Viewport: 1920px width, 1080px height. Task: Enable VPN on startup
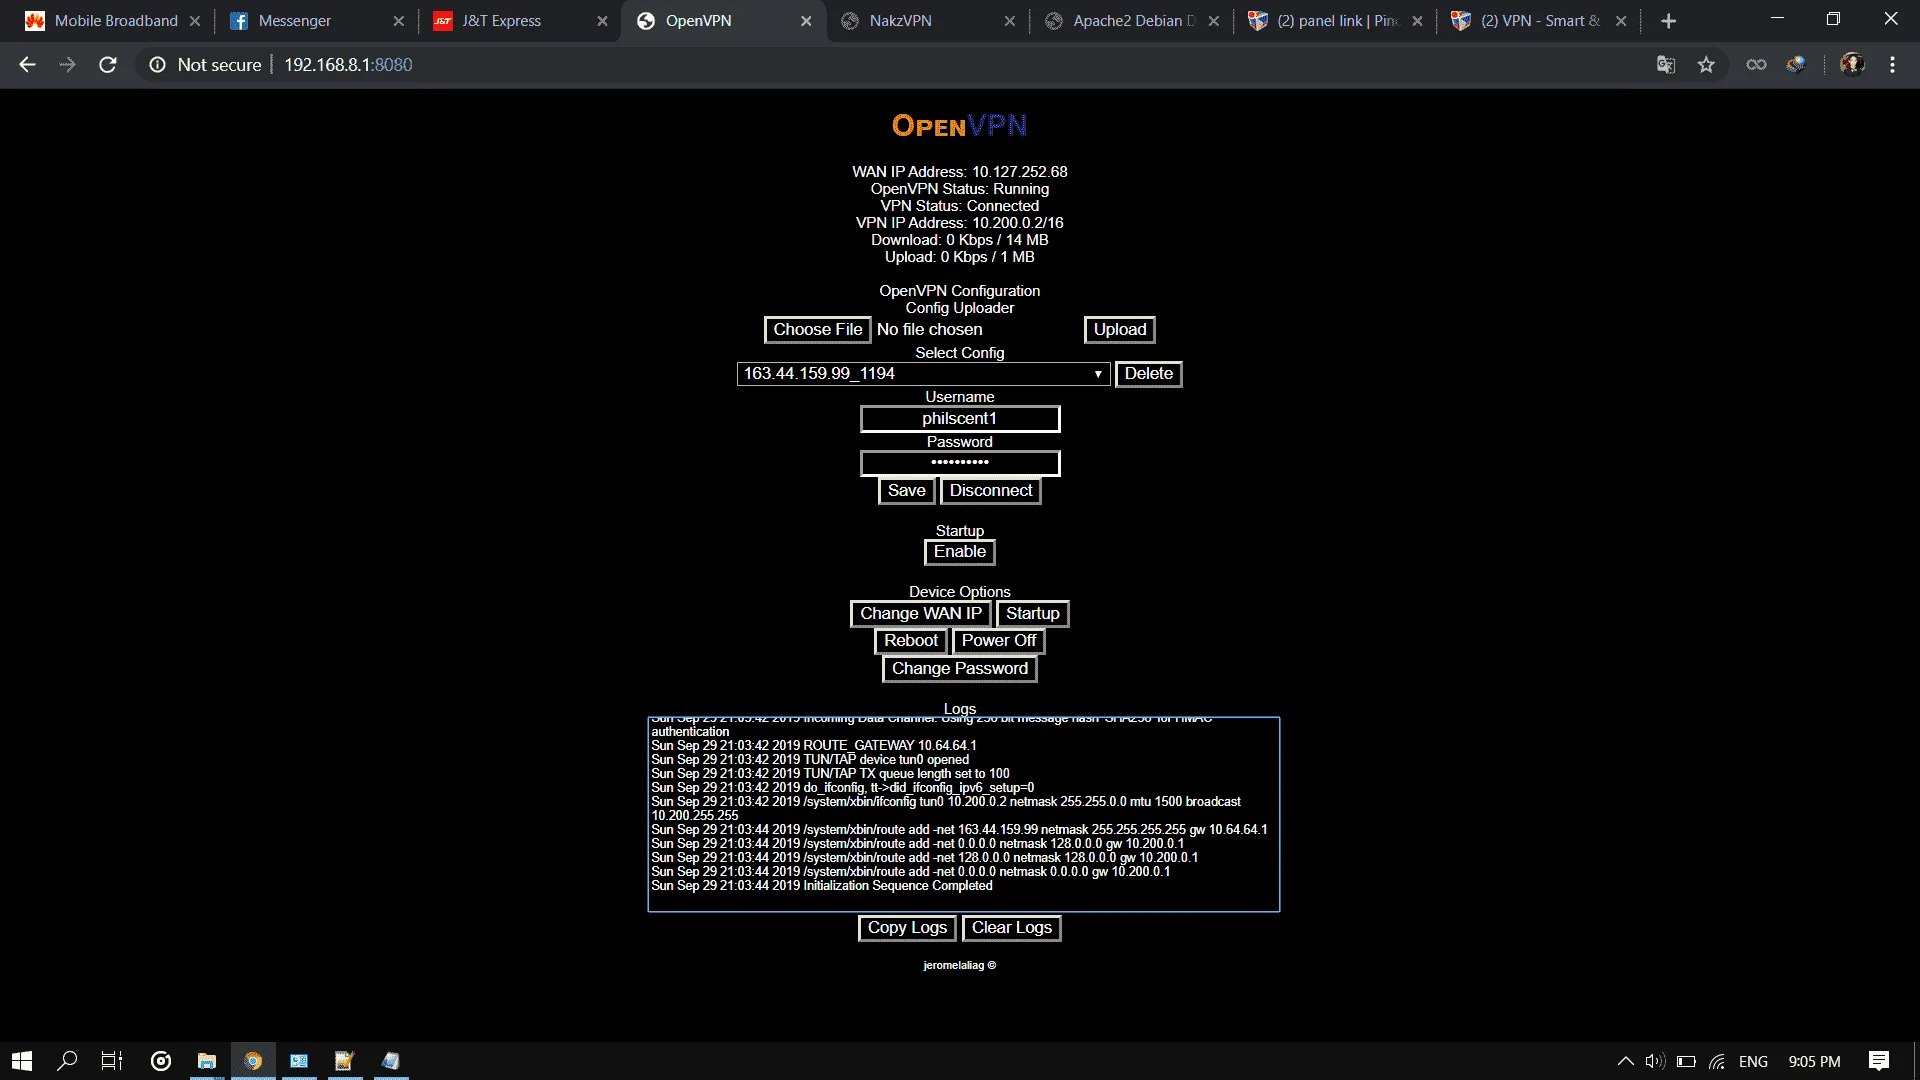959,552
